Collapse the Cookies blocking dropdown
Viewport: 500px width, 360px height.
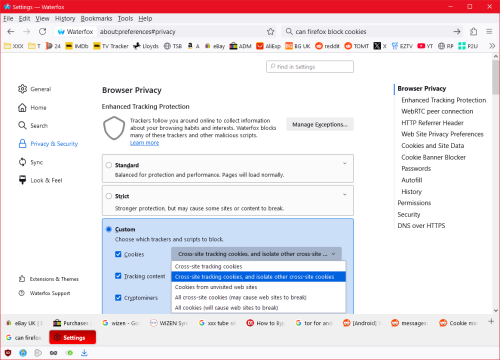[x=256, y=254]
